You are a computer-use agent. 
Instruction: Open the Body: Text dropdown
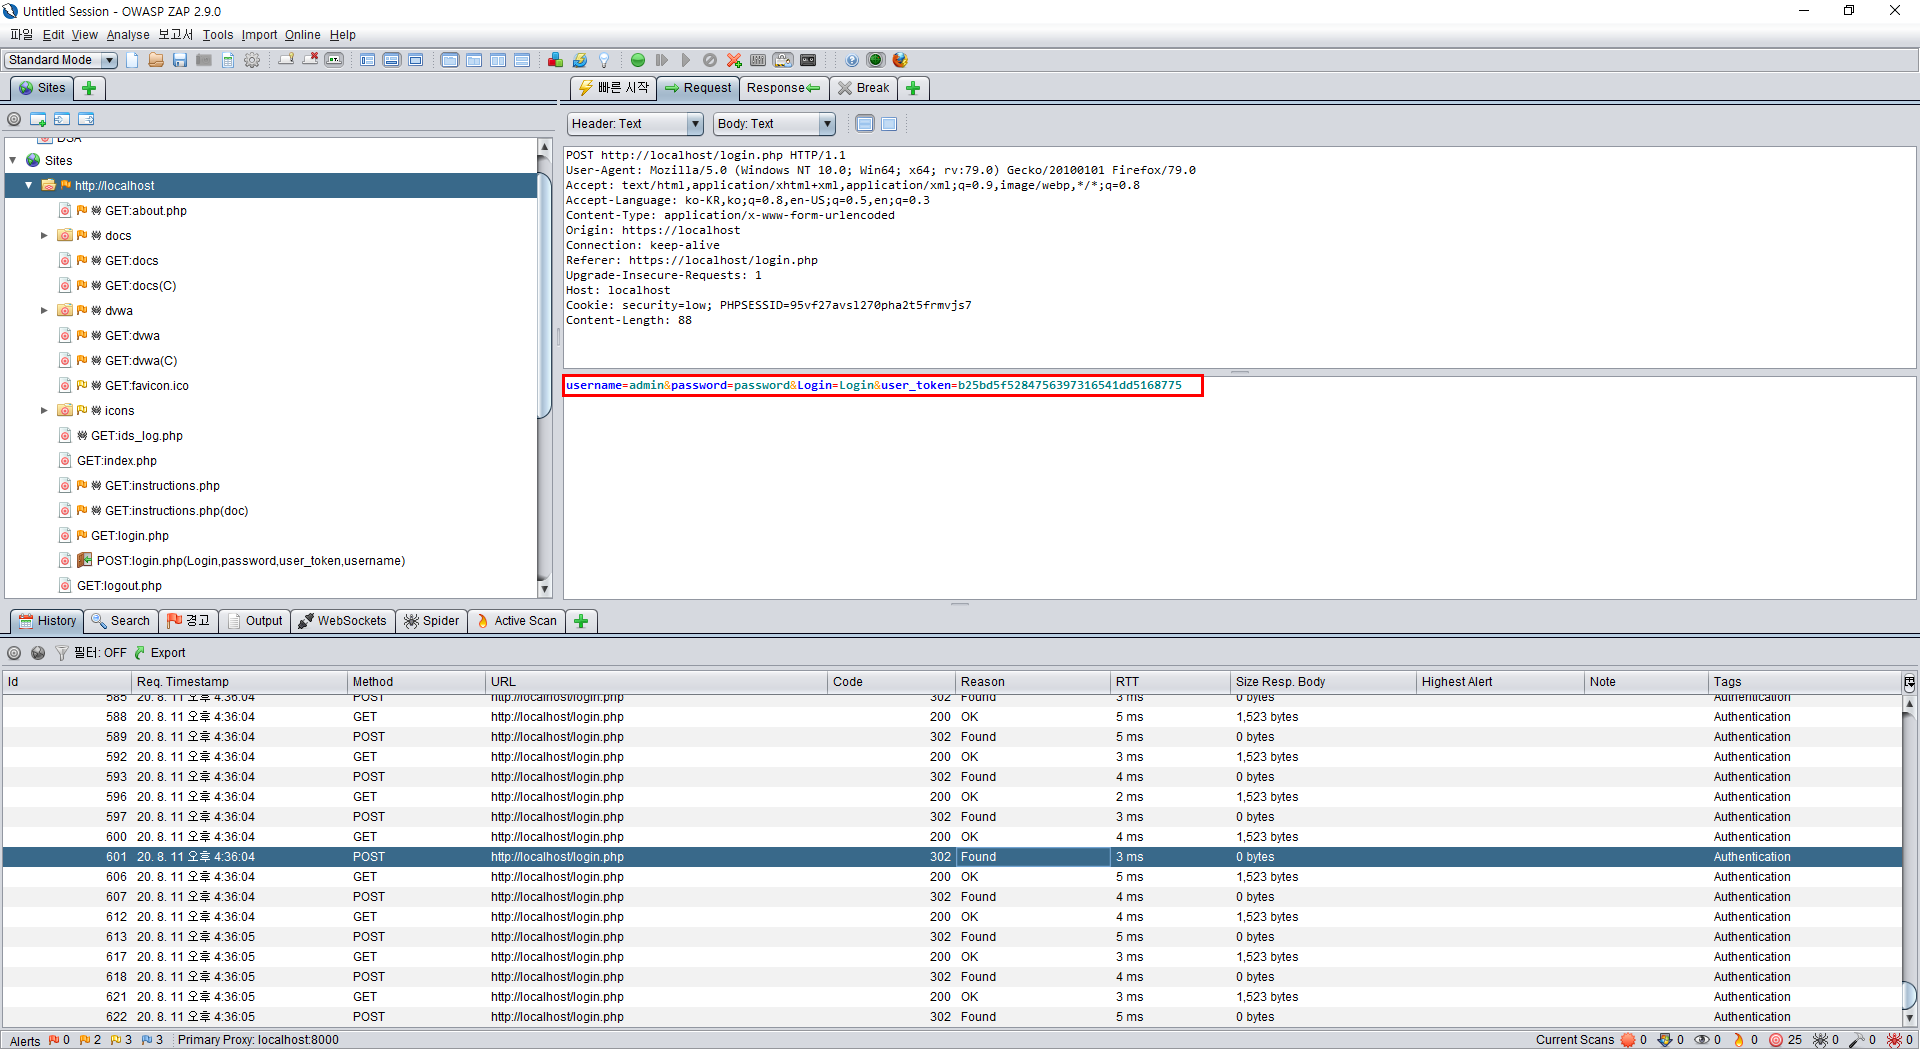pyautogui.click(x=774, y=124)
